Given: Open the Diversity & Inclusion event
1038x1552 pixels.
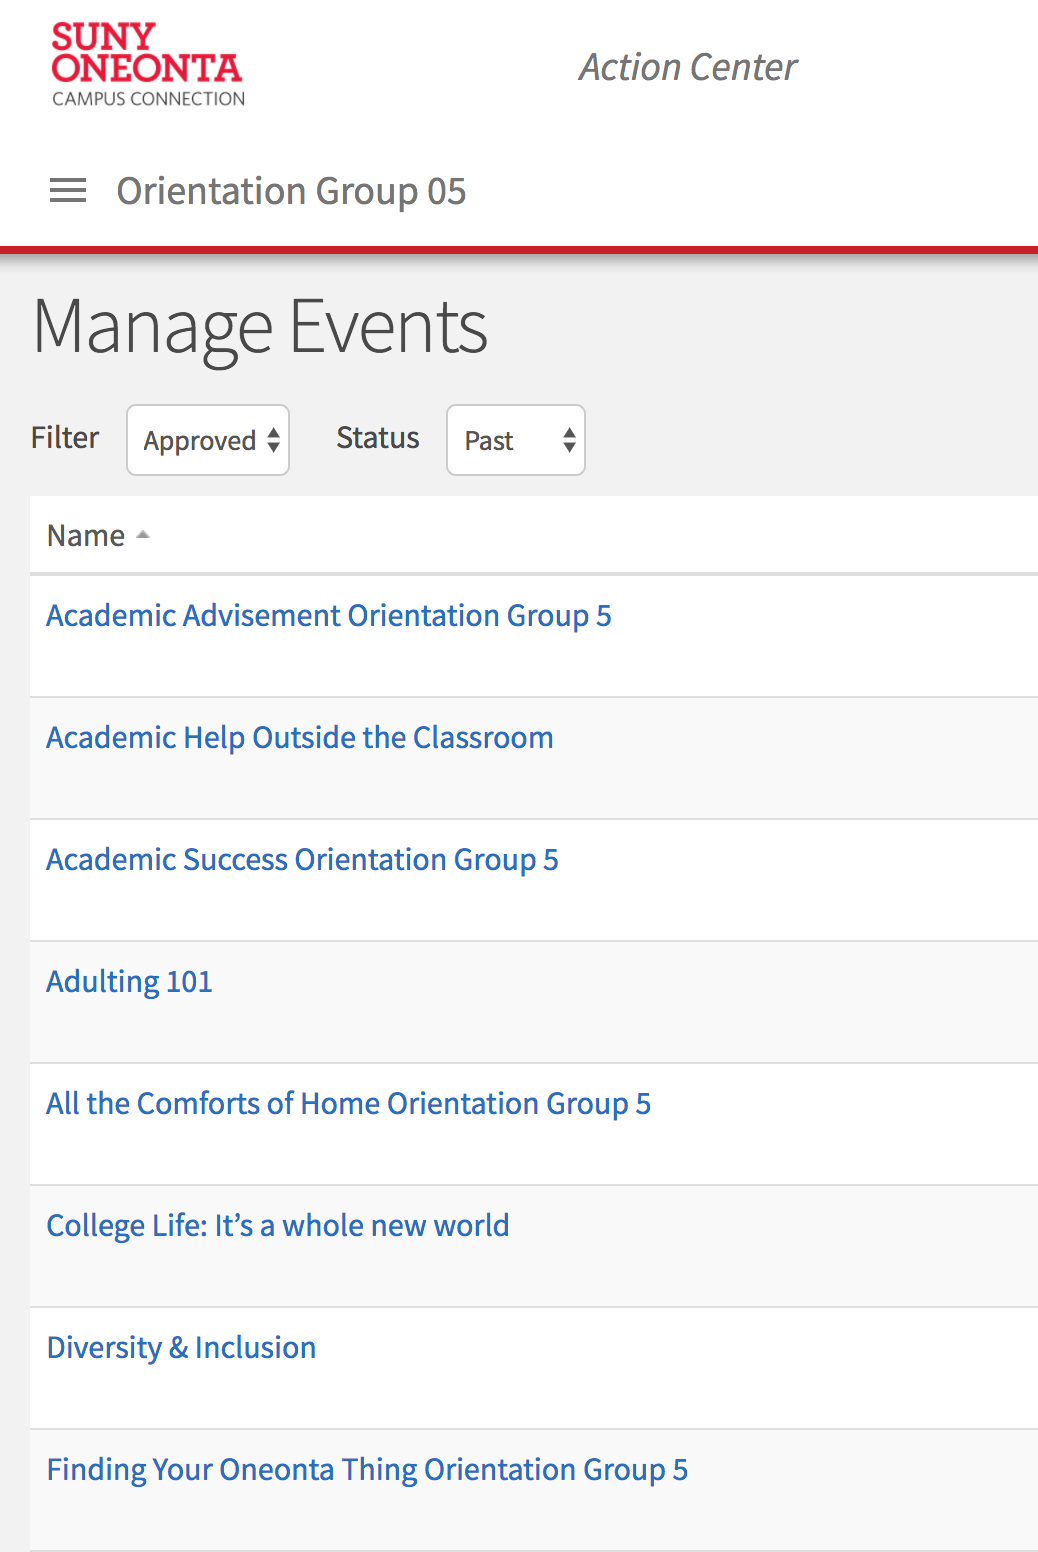Looking at the screenshot, I should pyautogui.click(x=182, y=1348).
